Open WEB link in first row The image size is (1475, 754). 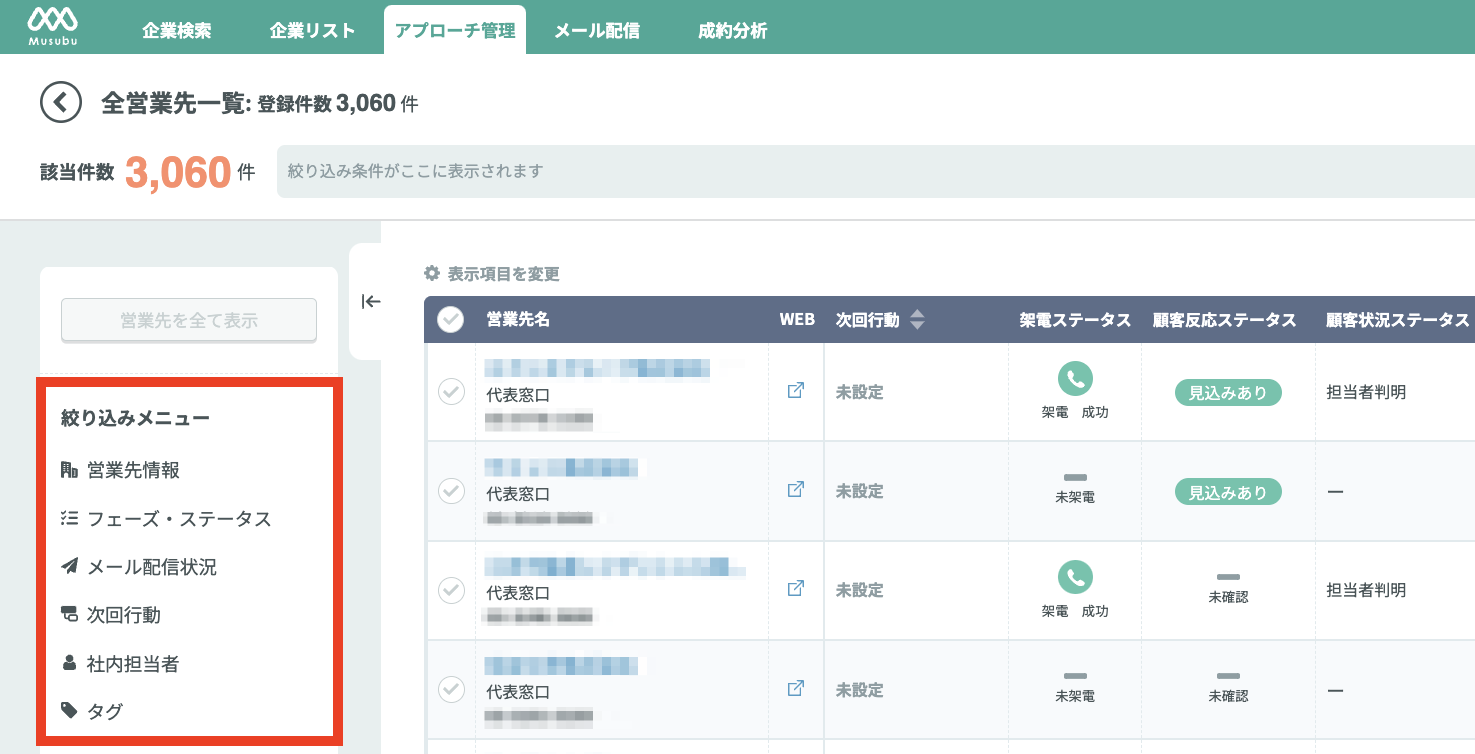point(796,391)
